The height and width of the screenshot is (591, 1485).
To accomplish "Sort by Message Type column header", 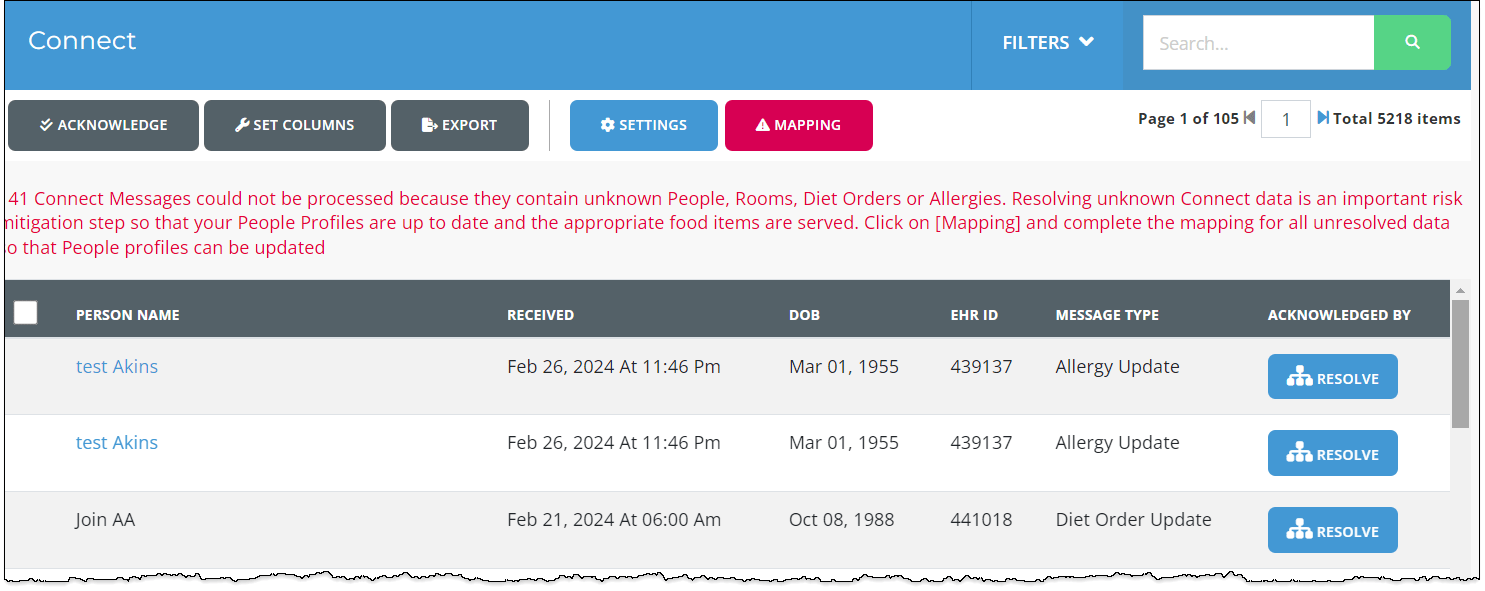I will pos(1107,315).
